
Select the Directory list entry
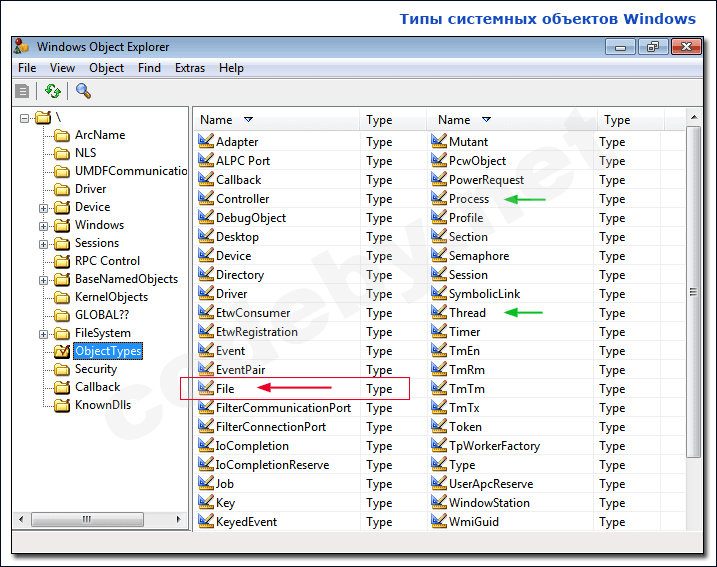pyautogui.click(x=240, y=275)
